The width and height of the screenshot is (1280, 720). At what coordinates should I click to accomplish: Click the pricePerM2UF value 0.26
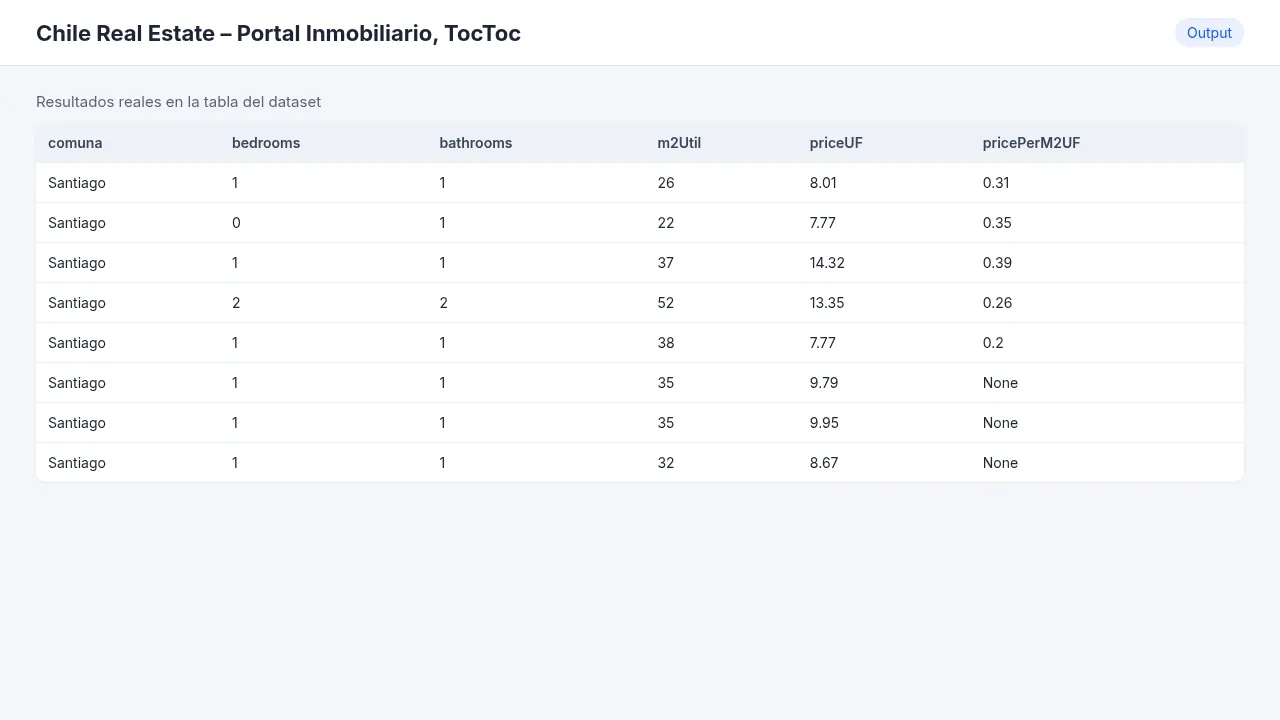point(997,303)
